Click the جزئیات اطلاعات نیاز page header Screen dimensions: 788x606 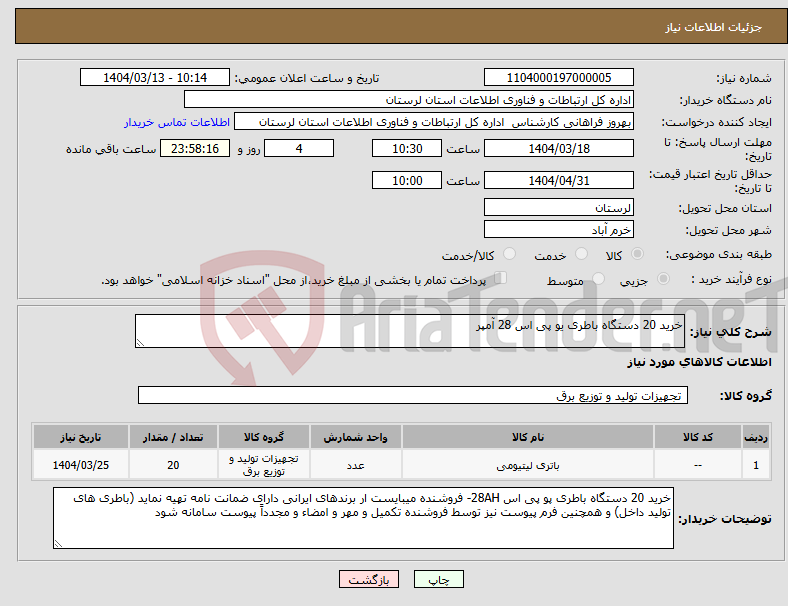point(713,27)
